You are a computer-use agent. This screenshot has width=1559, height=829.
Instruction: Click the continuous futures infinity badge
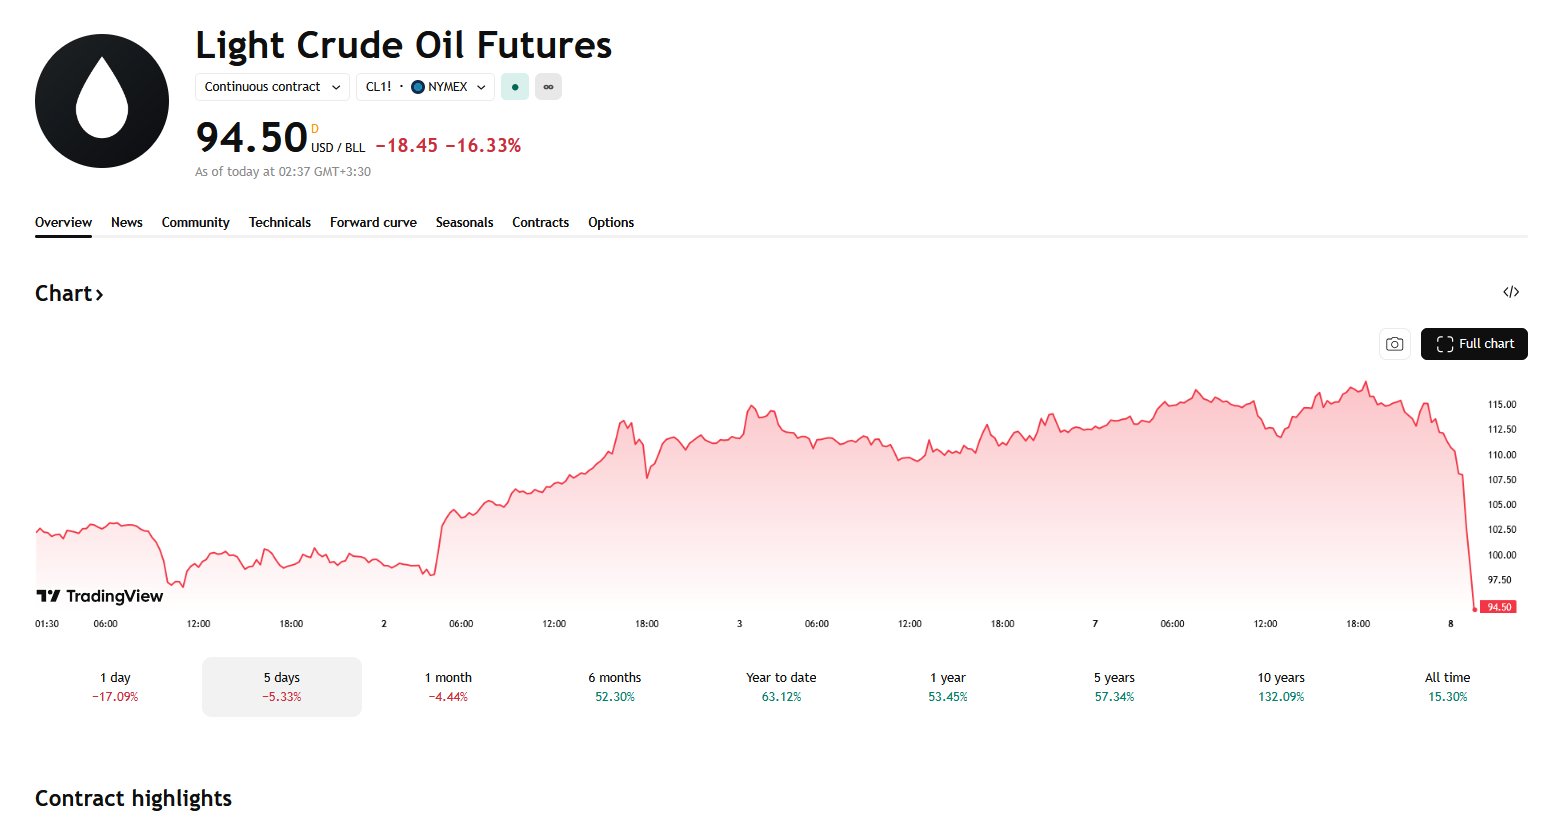click(548, 87)
